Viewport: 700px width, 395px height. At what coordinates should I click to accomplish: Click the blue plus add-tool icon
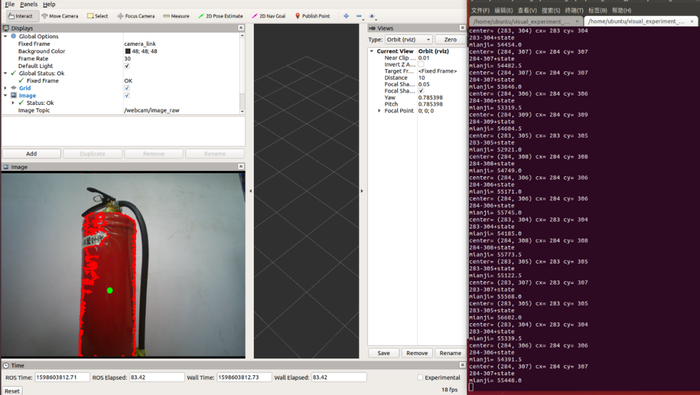346,16
